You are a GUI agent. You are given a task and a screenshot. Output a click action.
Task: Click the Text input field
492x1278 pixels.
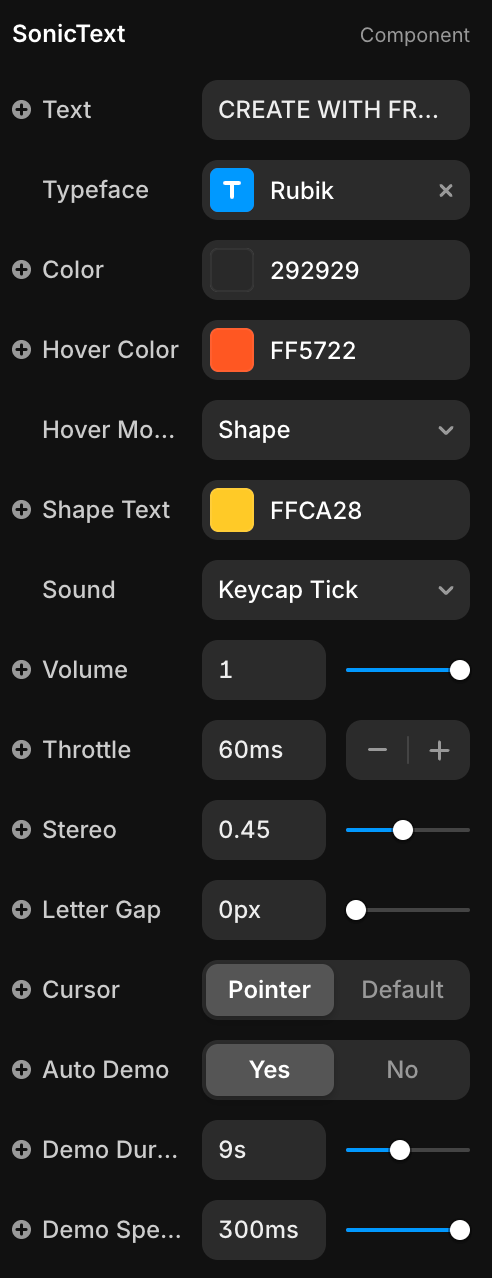click(x=336, y=110)
